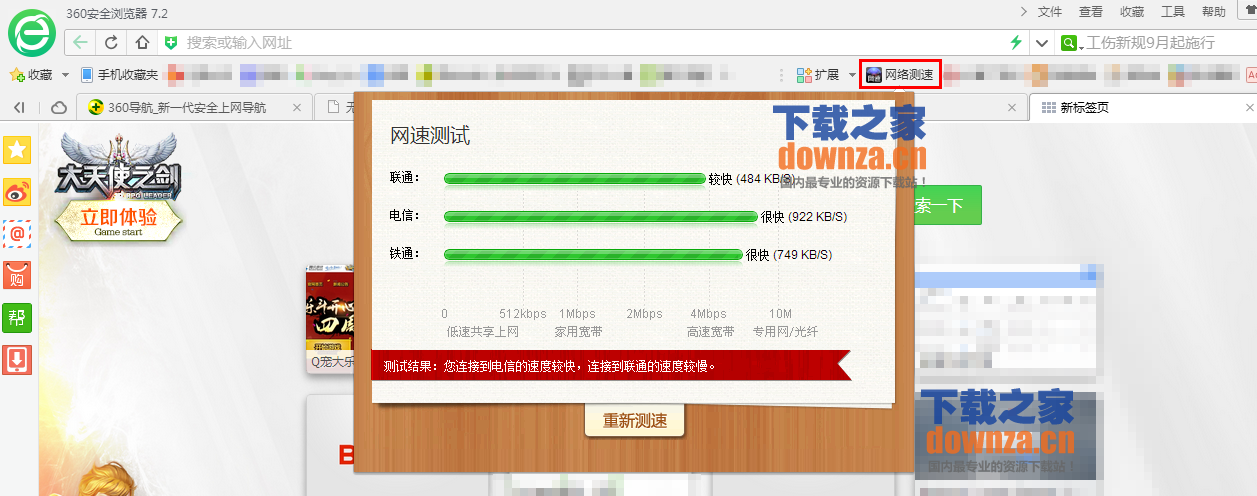Click the 低速共享上网 scale label
This screenshot has height=496, width=1257.
tap(482, 332)
